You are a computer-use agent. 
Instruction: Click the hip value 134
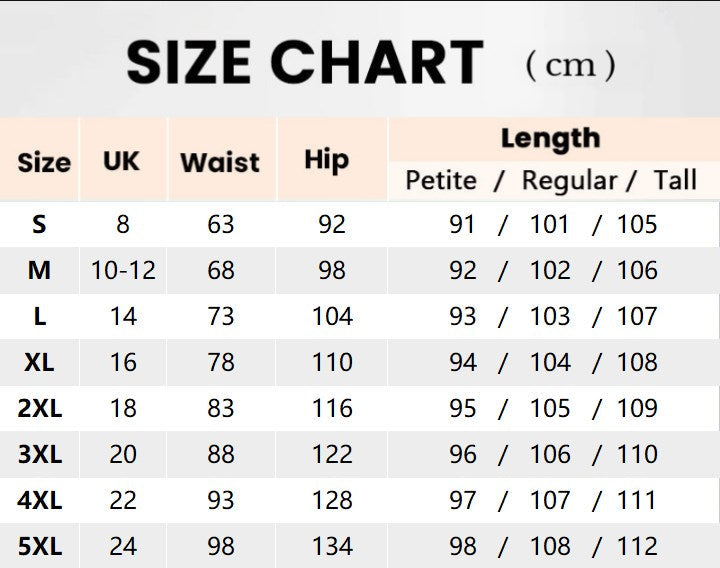pos(332,546)
